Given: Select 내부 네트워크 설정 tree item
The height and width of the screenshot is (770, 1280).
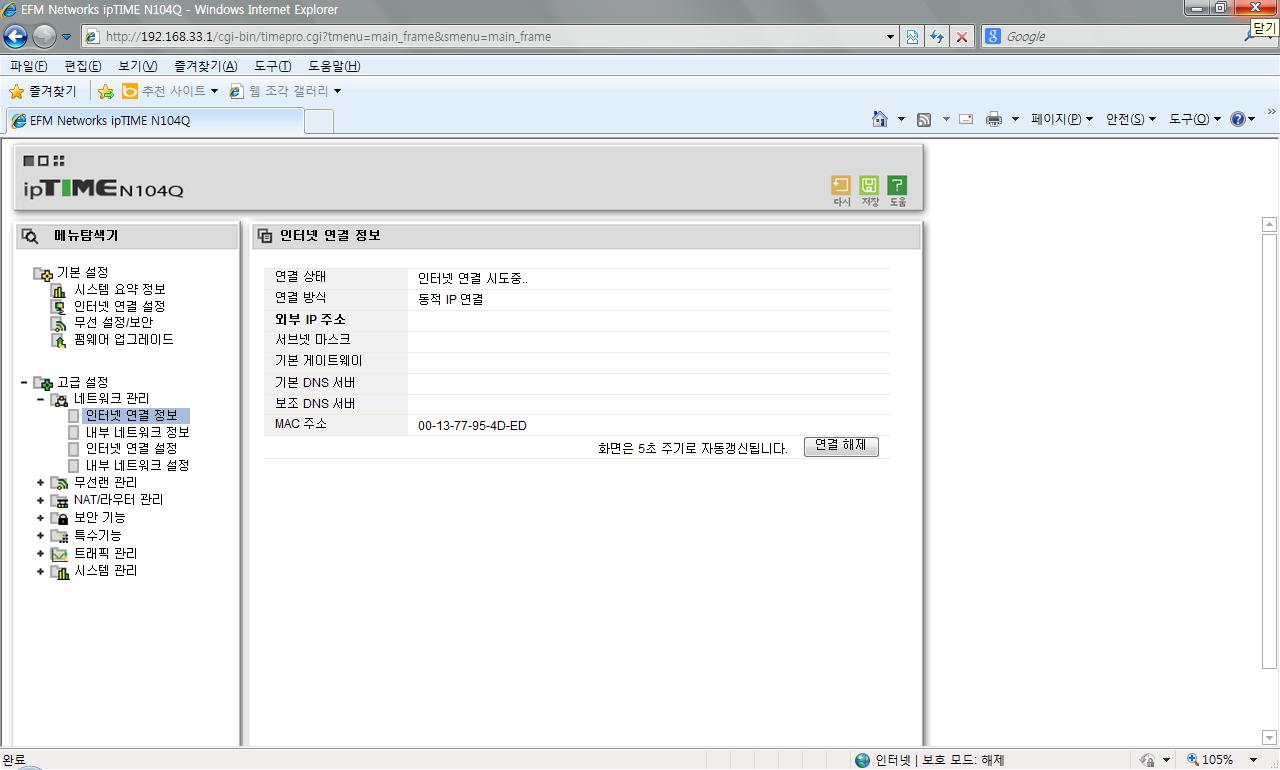Looking at the screenshot, I should [x=137, y=466].
